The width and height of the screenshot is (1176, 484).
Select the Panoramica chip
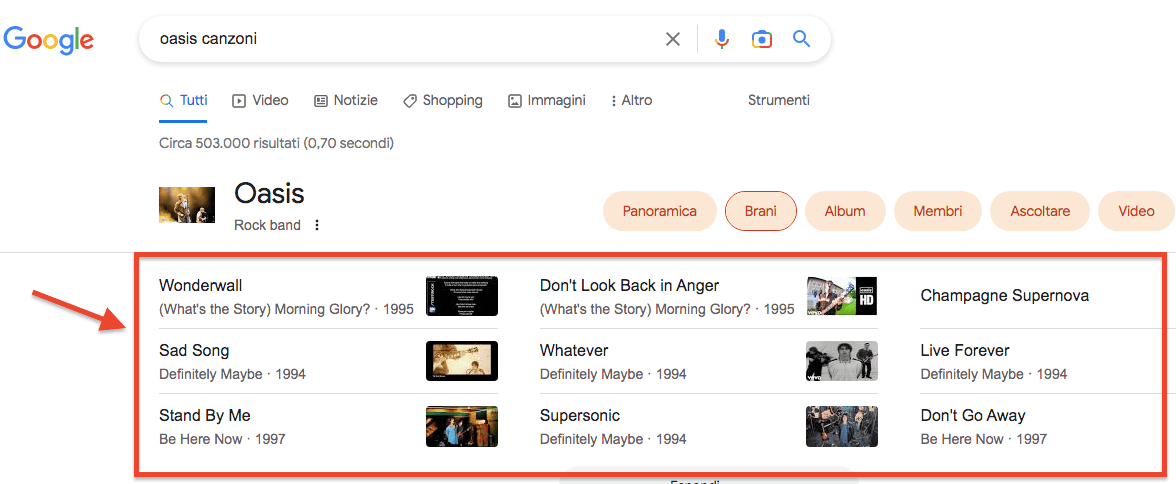click(x=659, y=211)
